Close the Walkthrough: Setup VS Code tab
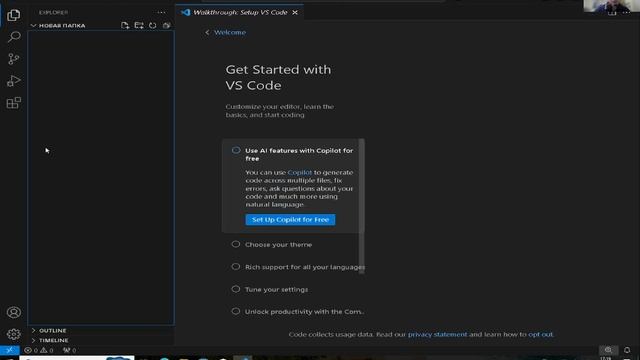 click(295, 13)
